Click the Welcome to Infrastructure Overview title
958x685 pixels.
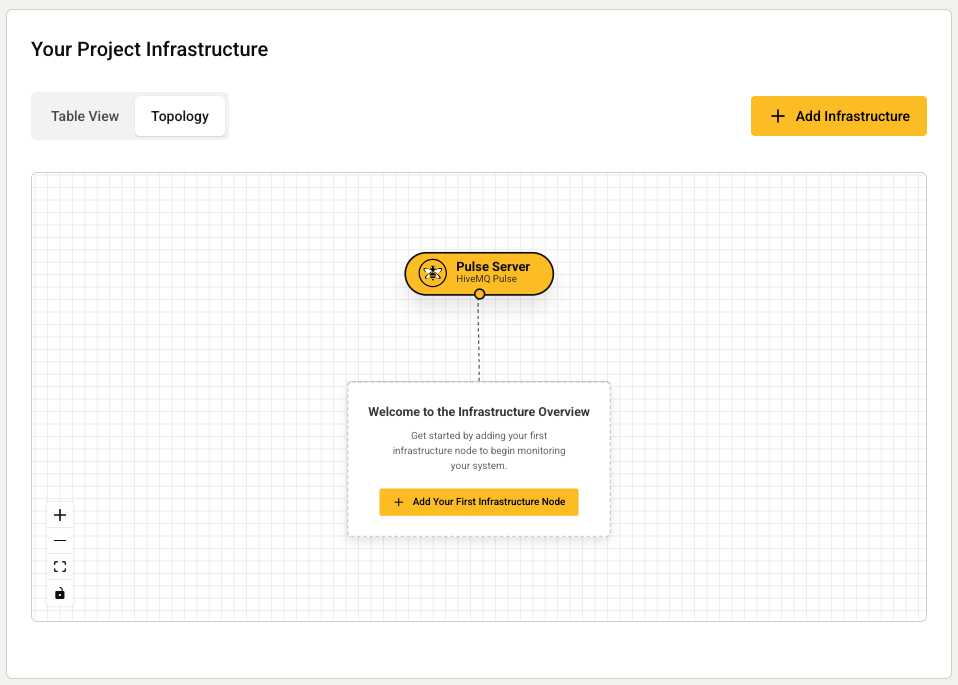coord(479,412)
